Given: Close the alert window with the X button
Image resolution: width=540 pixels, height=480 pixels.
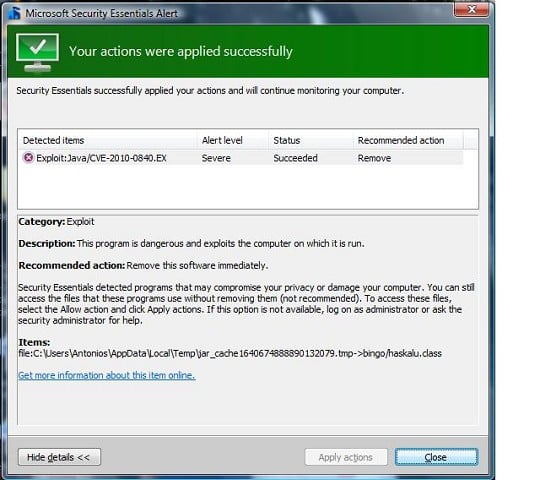Looking at the screenshot, I should 471,10.
